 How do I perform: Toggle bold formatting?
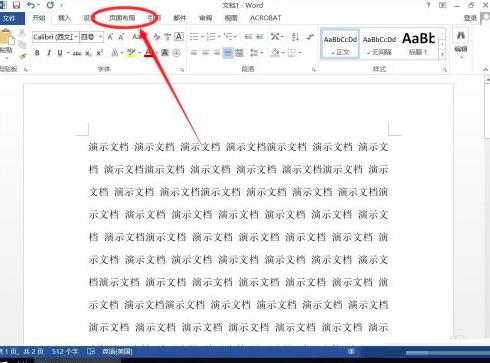pos(37,53)
